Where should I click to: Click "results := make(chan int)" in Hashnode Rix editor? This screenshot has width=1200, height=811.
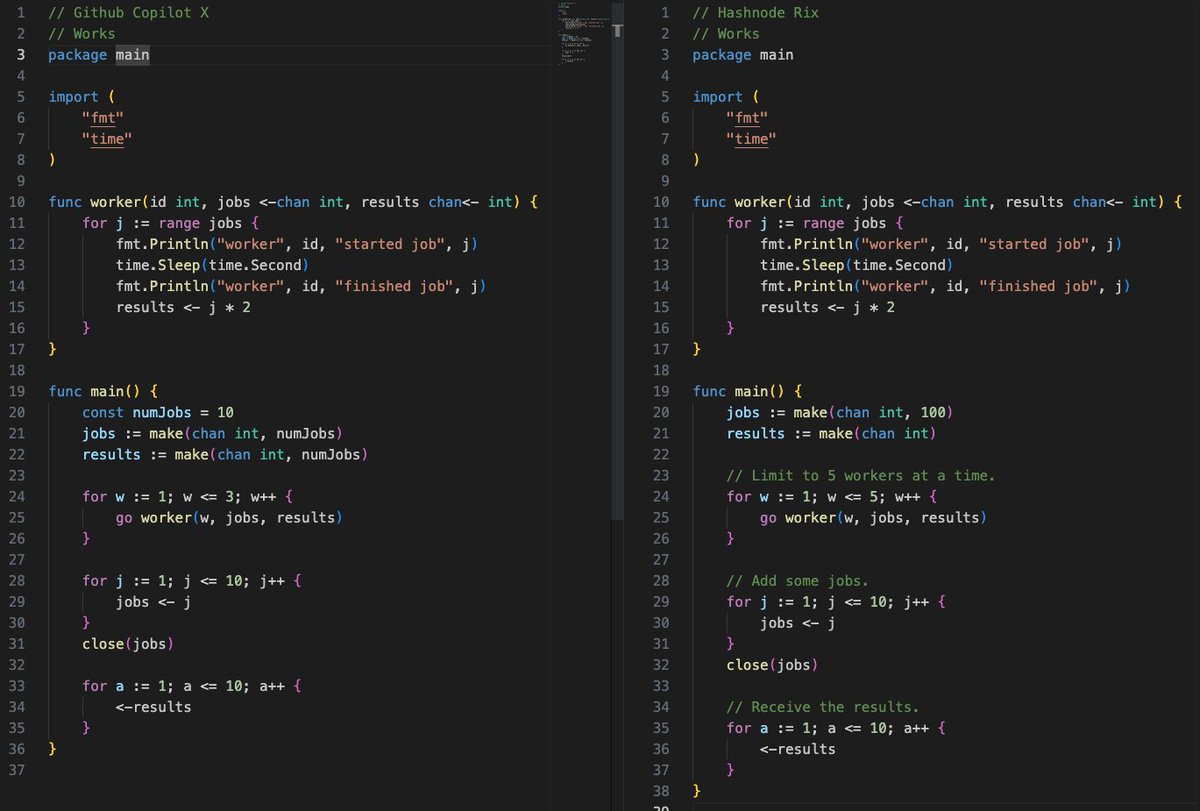pyautogui.click(x=832, y=433)
